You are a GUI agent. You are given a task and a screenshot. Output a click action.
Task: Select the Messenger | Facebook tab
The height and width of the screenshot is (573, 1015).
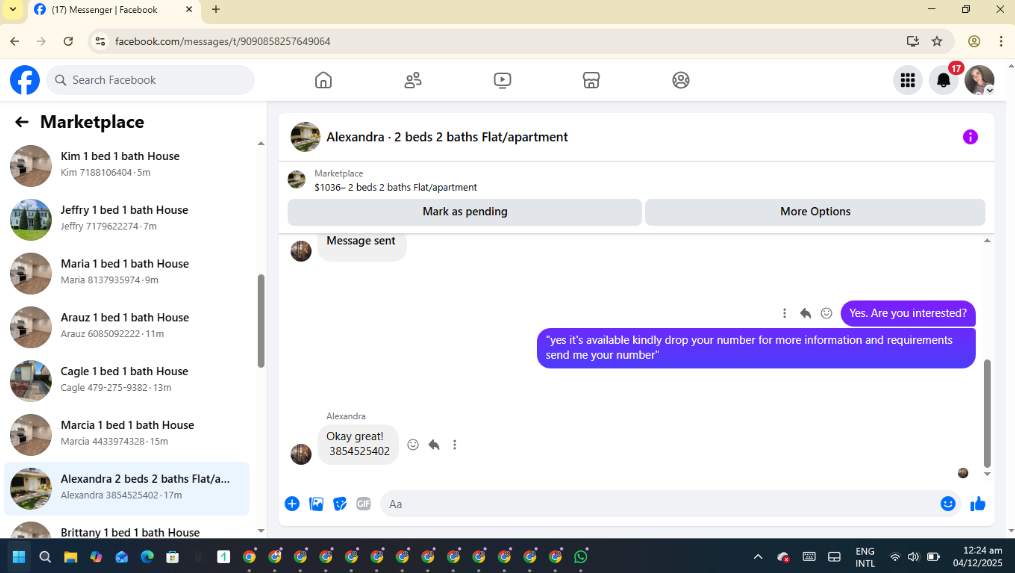113,10
